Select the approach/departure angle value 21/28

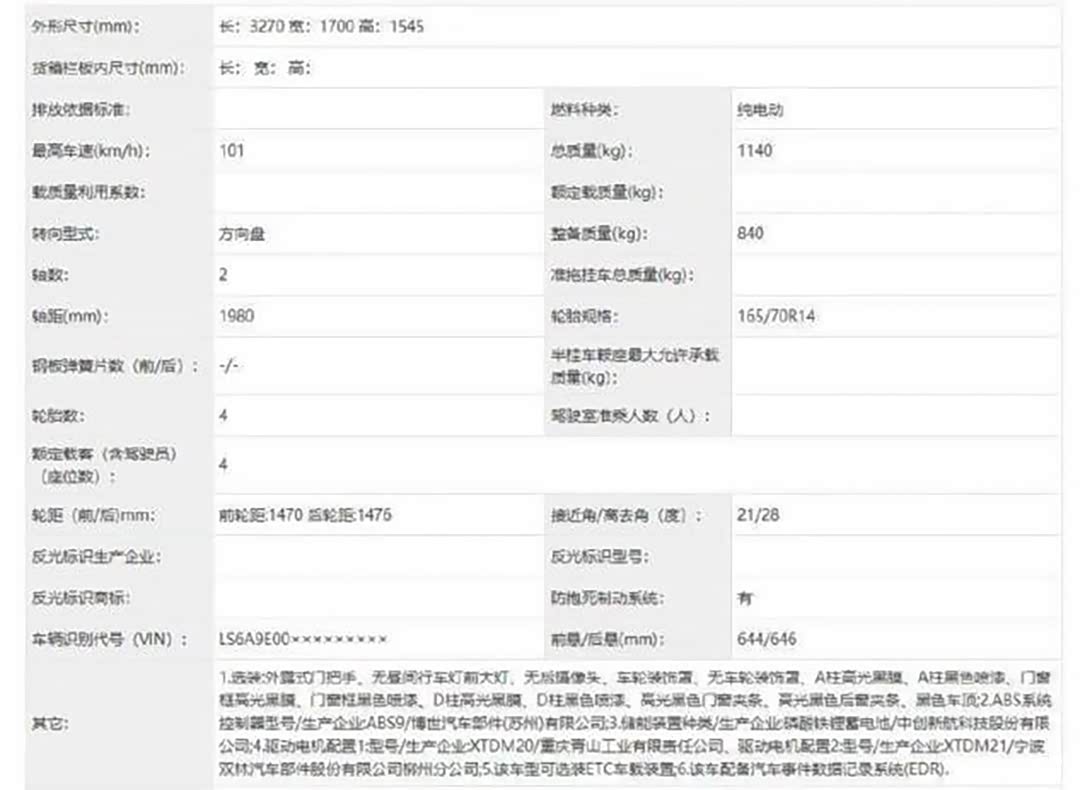(x=756, y=515)
